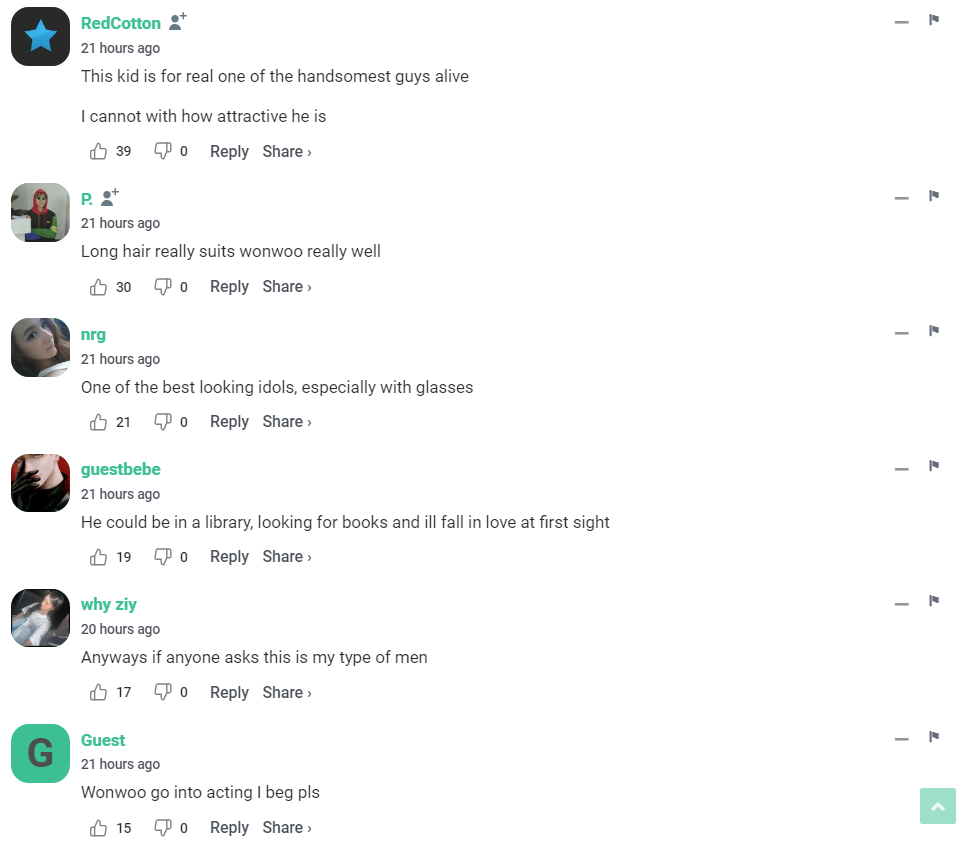Upvote RedCotton's comment
961x842 pixels.
click(x=99, y=152)
